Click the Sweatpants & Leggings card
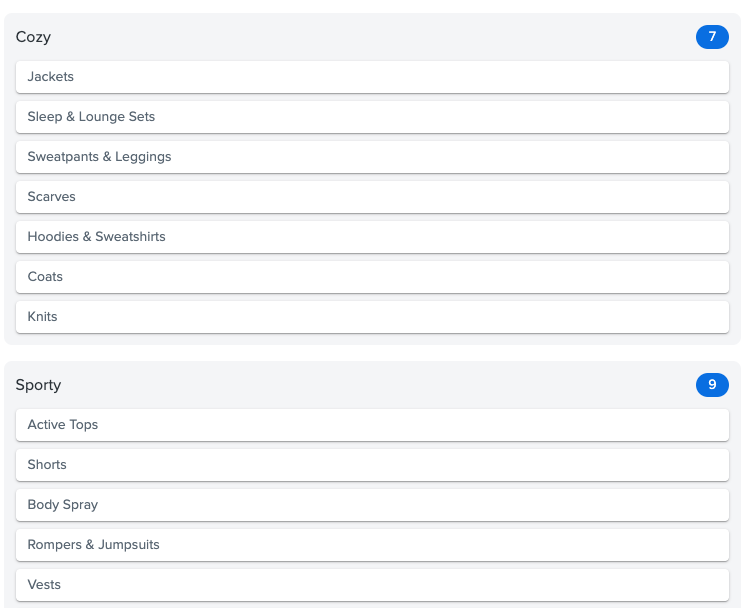Viewport: 741px width, 608px height. [372, 157]
